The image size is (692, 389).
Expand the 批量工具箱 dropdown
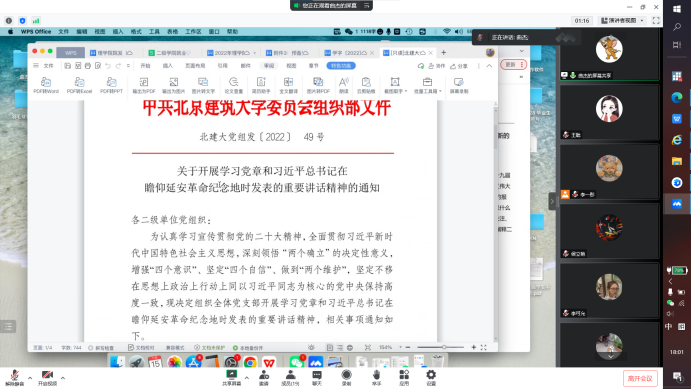point(427,85)
